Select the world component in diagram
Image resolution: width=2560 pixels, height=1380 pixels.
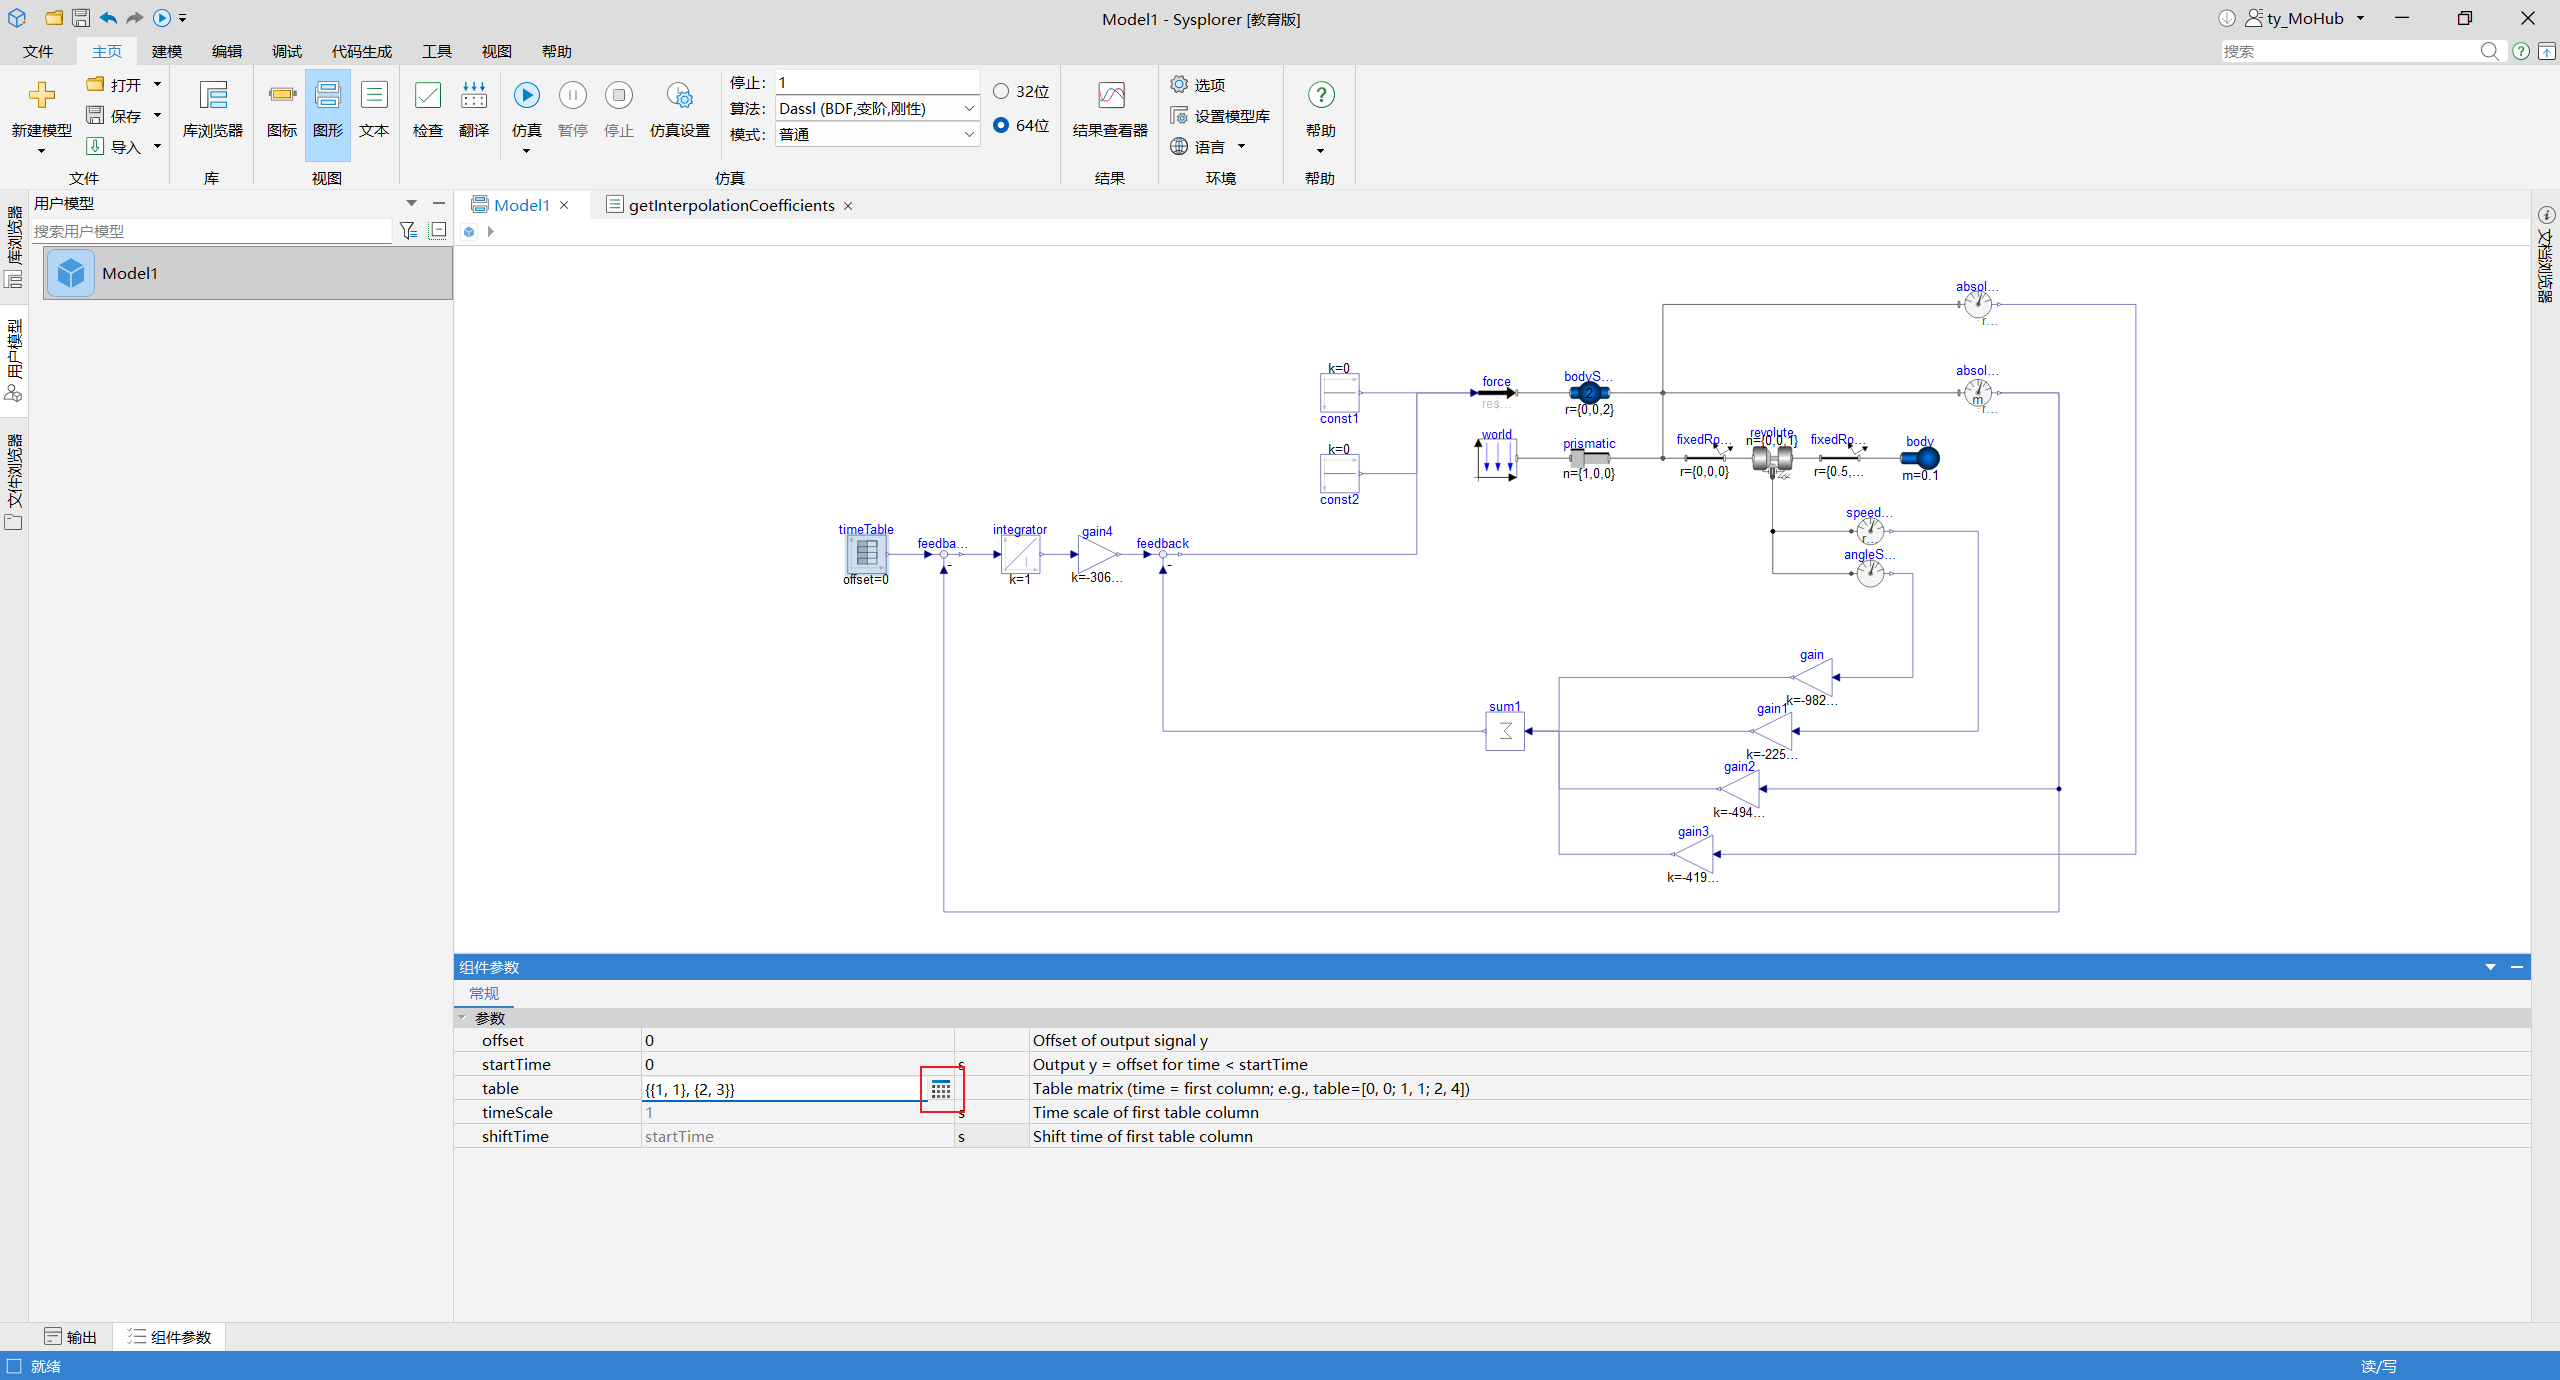(1497, 459)
